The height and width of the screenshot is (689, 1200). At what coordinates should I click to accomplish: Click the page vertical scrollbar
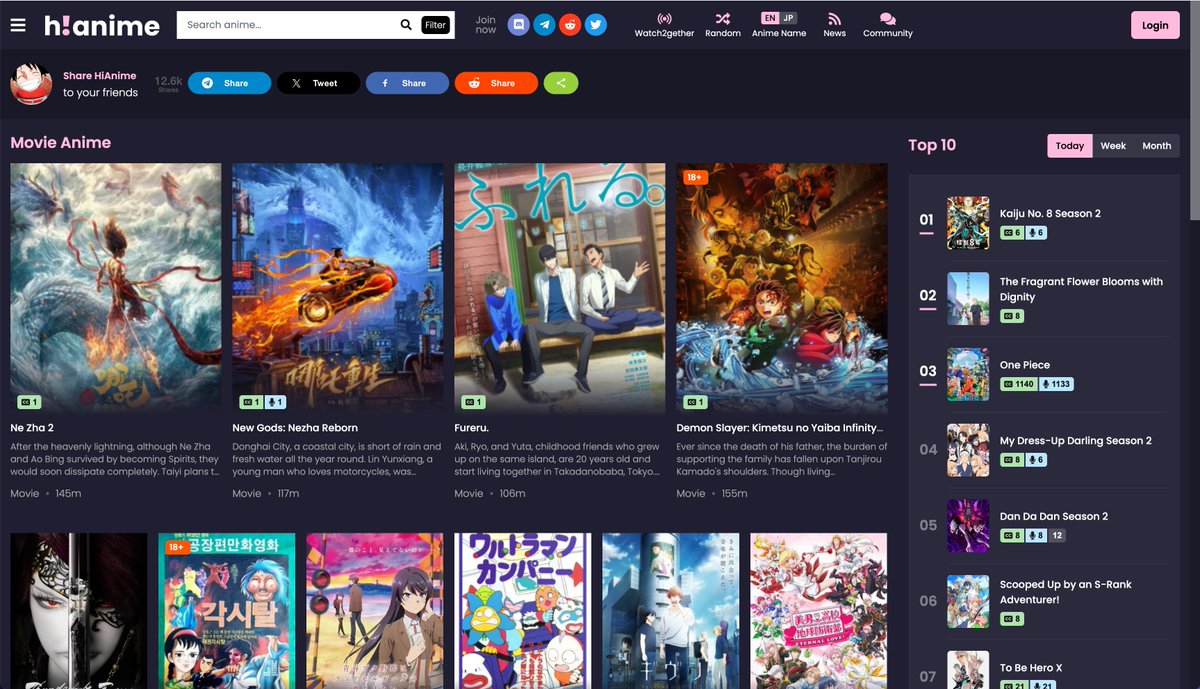(x=1194, y=110)
